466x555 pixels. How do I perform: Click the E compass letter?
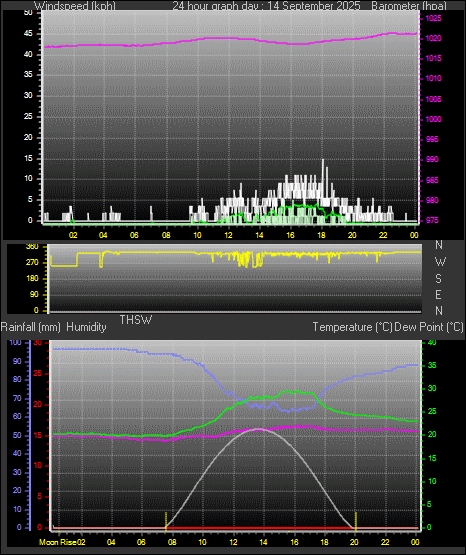(x=438, y=294)
